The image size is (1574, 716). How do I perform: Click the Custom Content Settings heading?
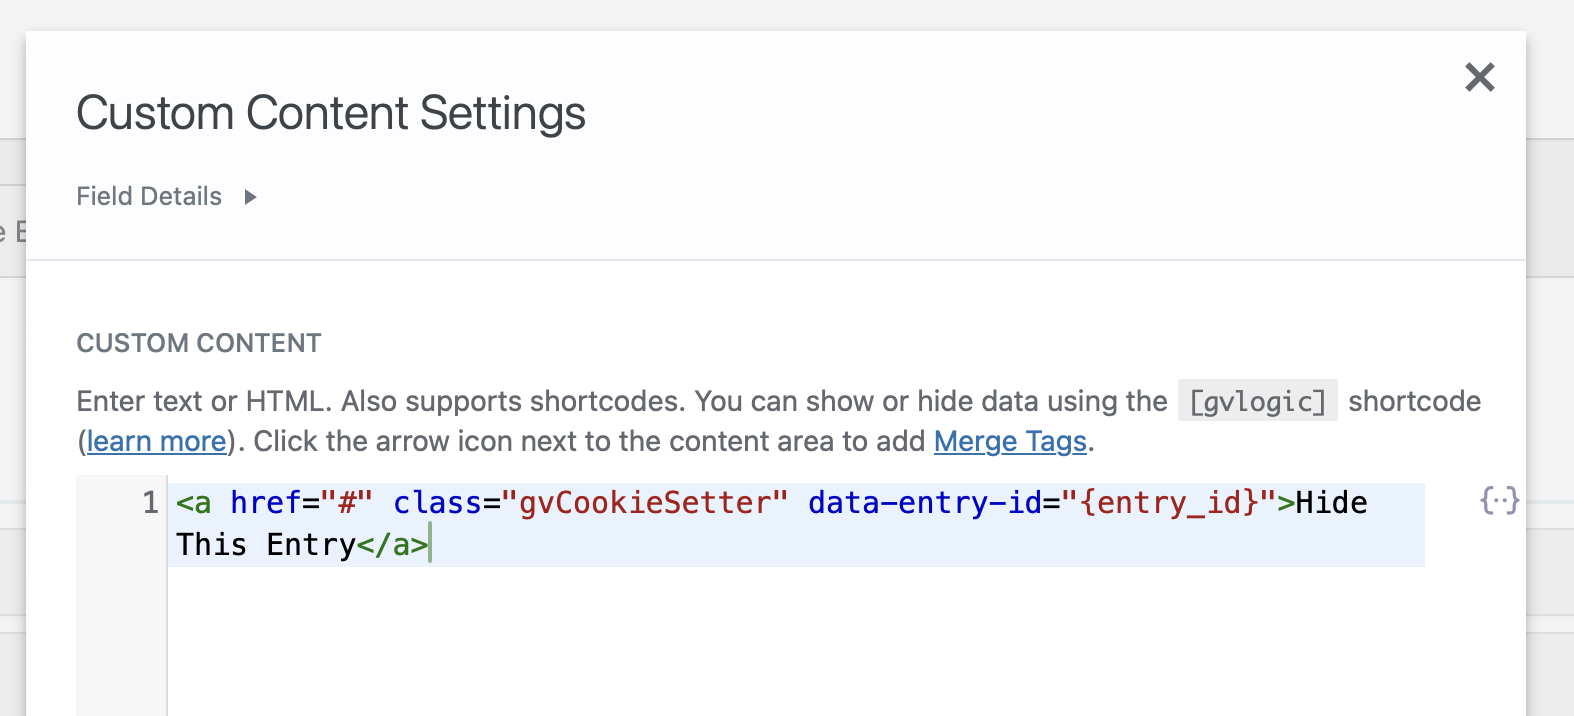coord(331,113)
